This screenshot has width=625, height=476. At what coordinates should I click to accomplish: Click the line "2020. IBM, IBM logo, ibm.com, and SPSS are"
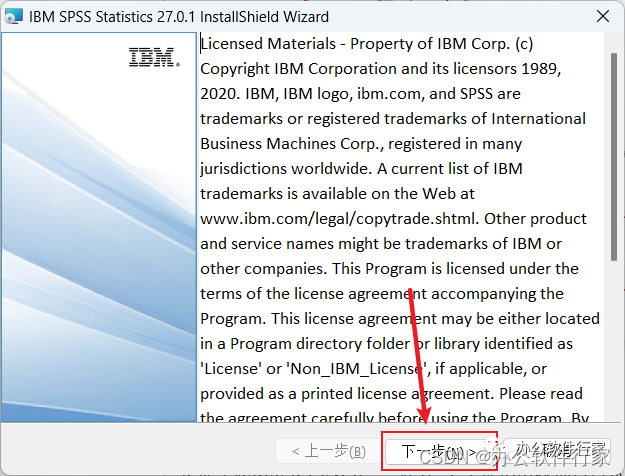coord(360,94)
